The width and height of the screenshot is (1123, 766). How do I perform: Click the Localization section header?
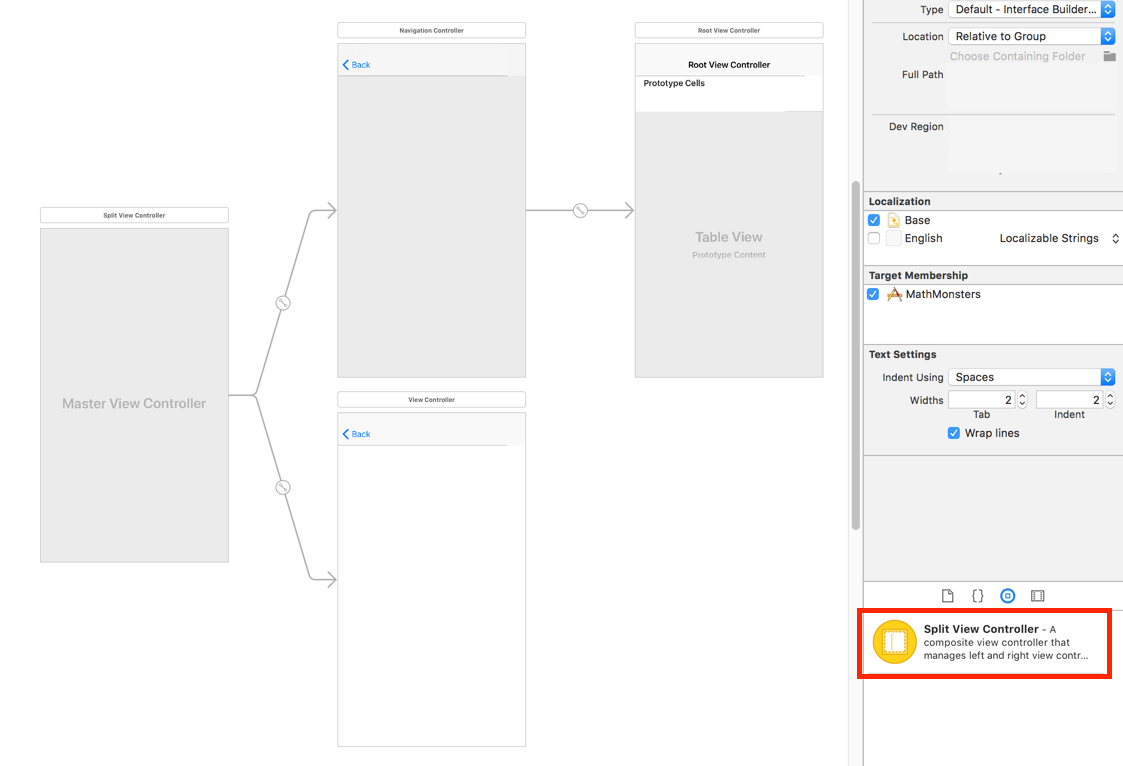900,201
